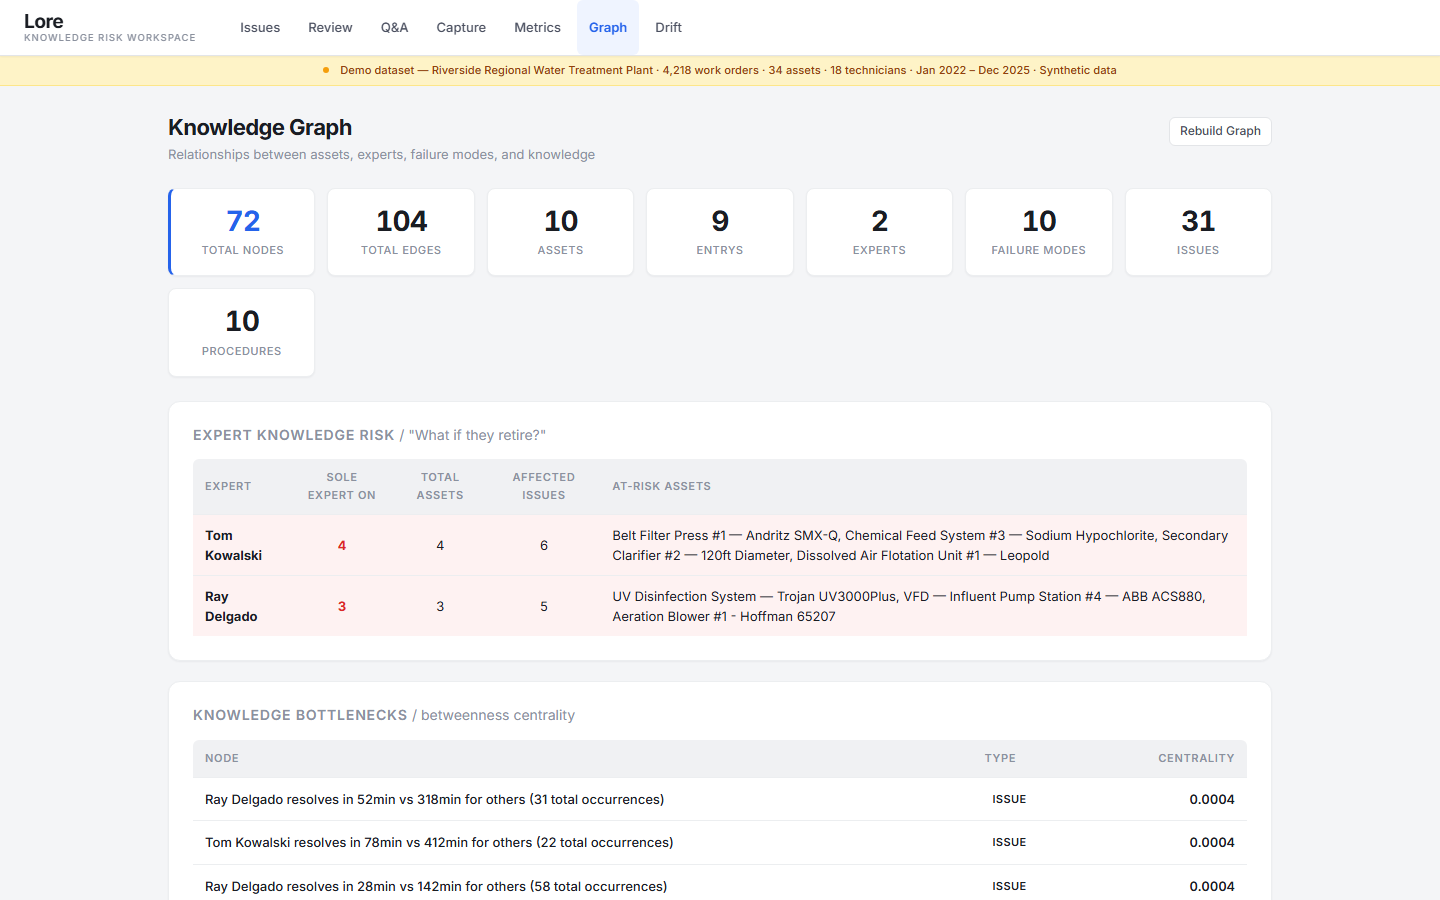The width and height of the screenshot is (1440, 900).
Task: Click the Total Edges stat card
Action: (400, 231)
